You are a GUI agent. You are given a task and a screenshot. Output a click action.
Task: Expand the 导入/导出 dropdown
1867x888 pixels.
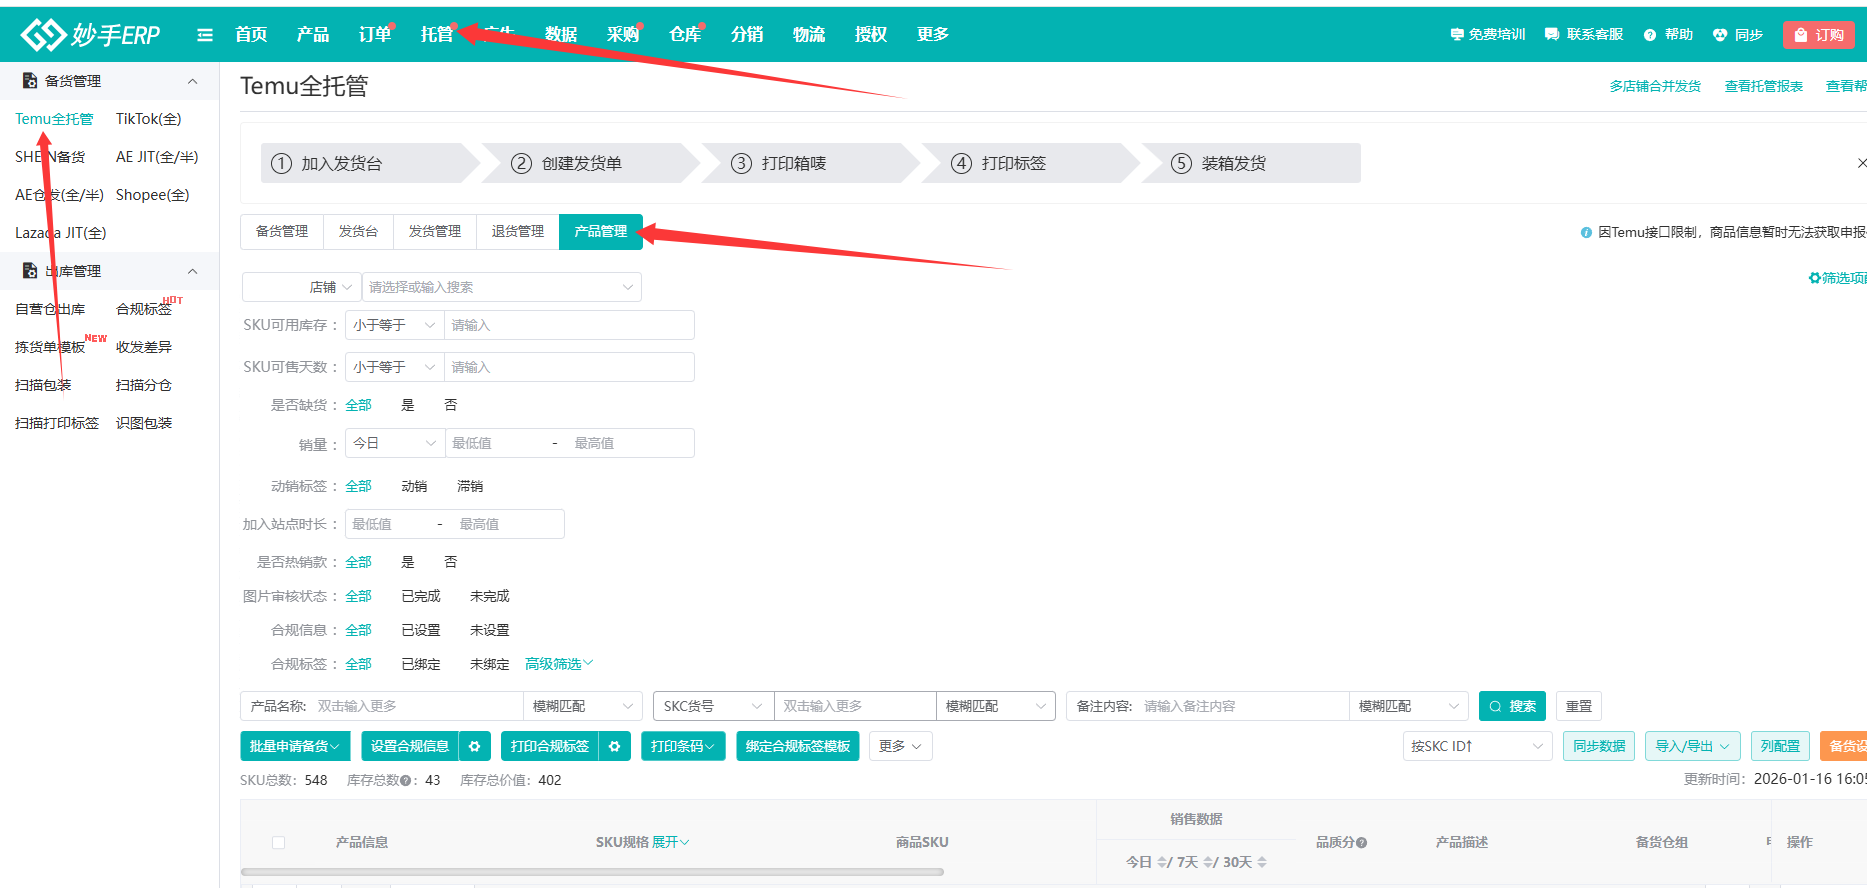point(1693,746)
